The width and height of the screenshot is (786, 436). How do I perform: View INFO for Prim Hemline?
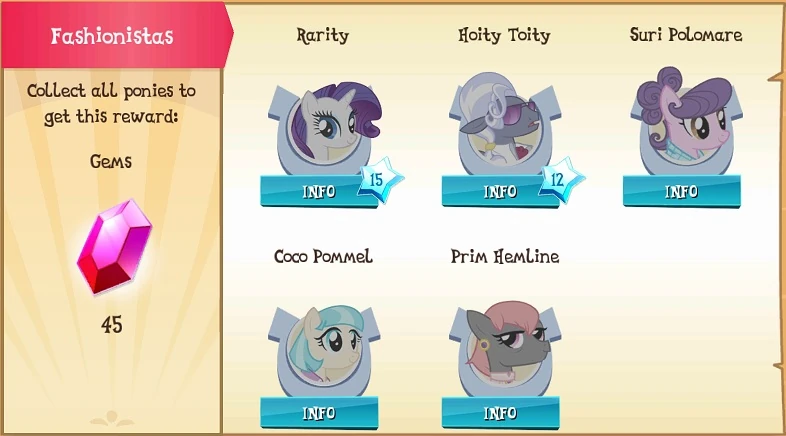[x=500, y=412]
